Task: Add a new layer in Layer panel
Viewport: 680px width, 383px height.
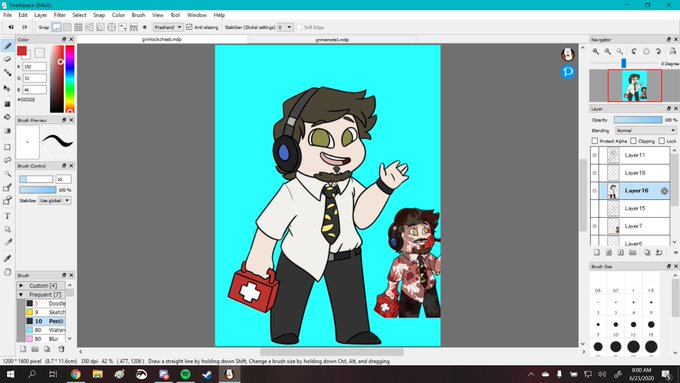Action: point(597,252)
